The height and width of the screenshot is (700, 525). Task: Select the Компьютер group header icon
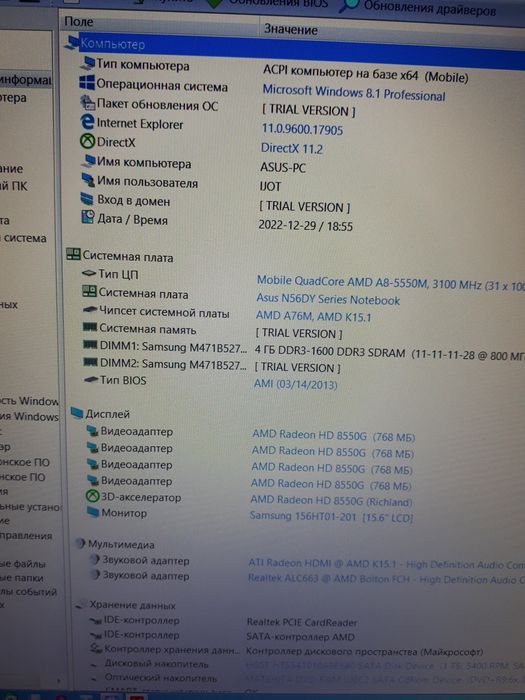[72, 43]
